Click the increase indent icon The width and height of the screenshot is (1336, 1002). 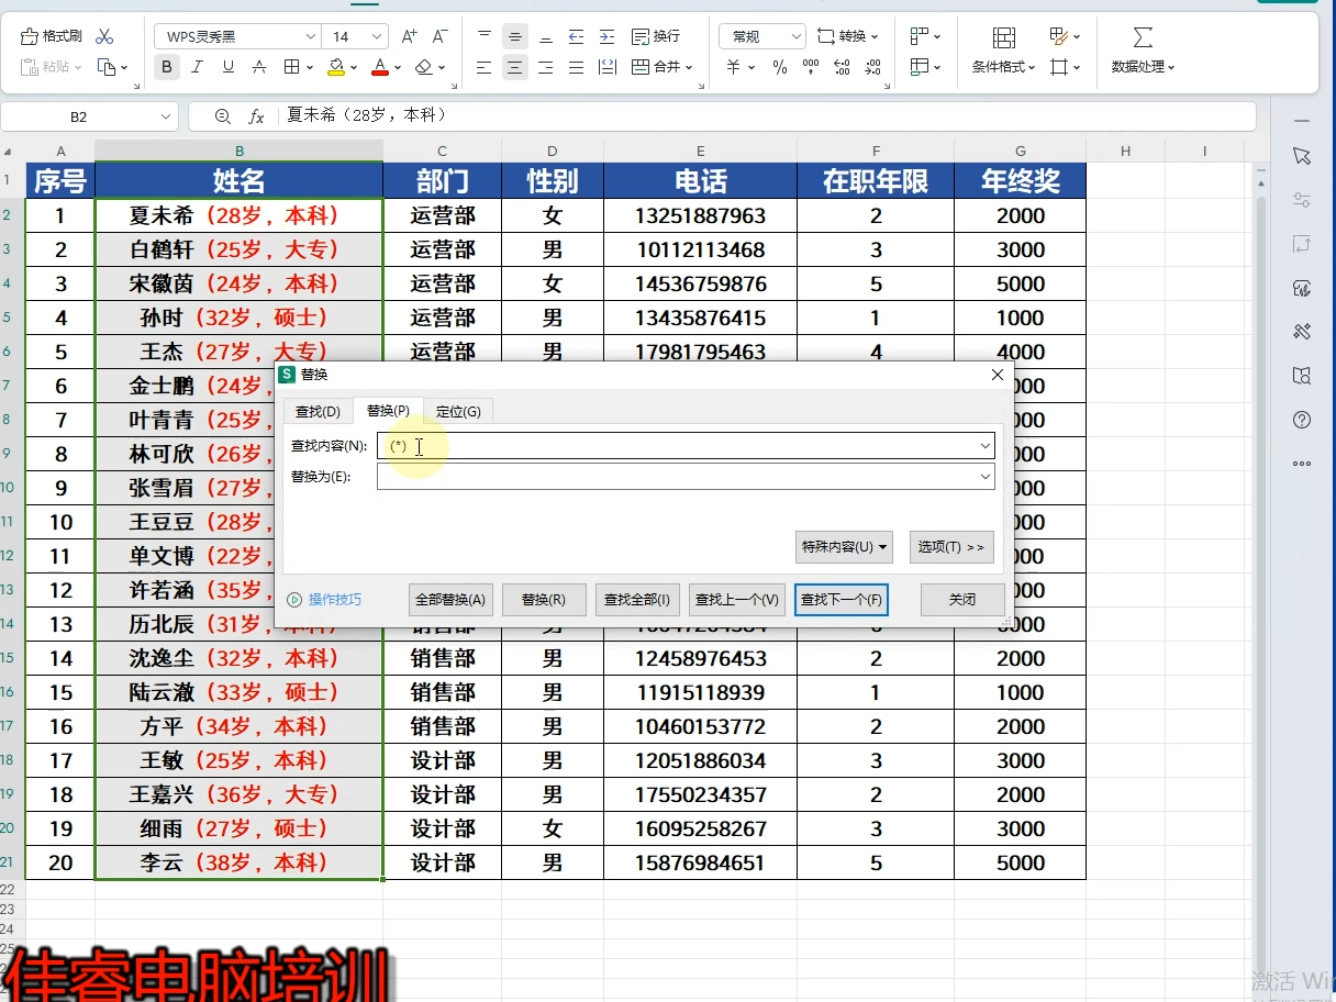tap(607, 36)
